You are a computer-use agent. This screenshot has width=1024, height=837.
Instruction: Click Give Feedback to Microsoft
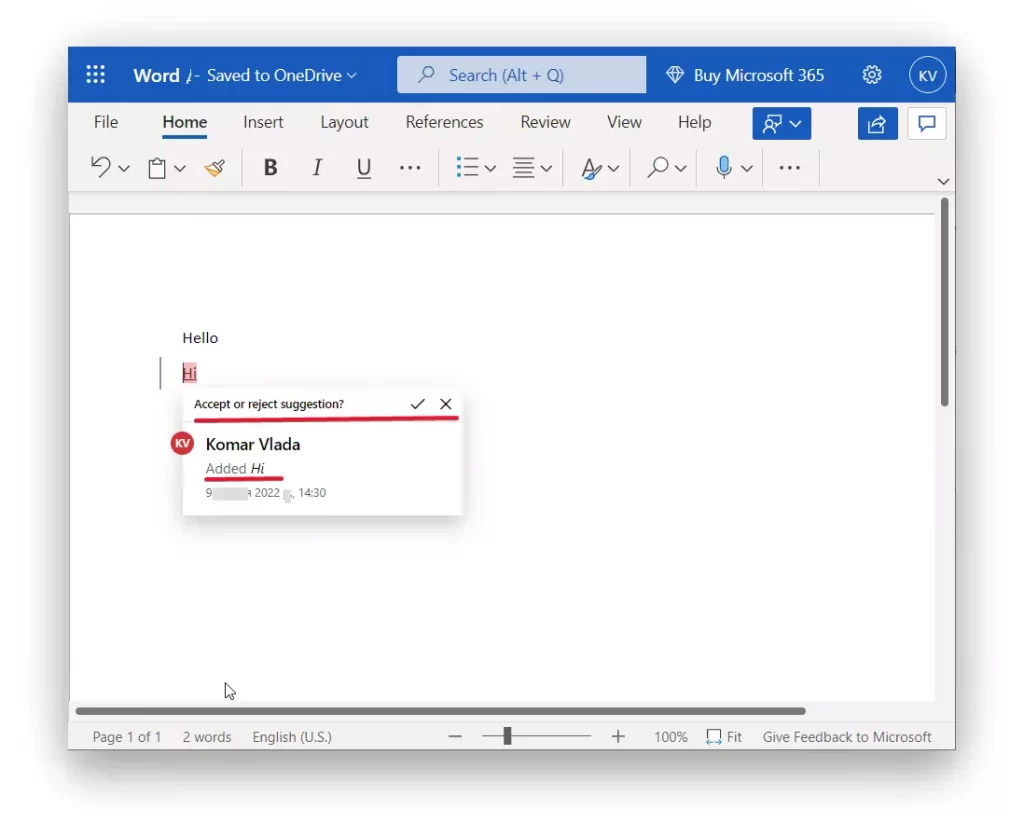pyautogui.click(x=847, y=737)
